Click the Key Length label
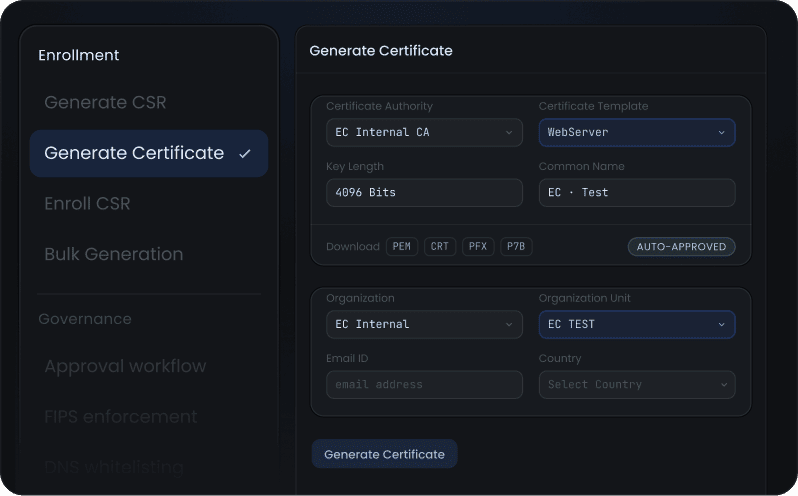Viewport: 798px width, 496px height. [355, 166]
